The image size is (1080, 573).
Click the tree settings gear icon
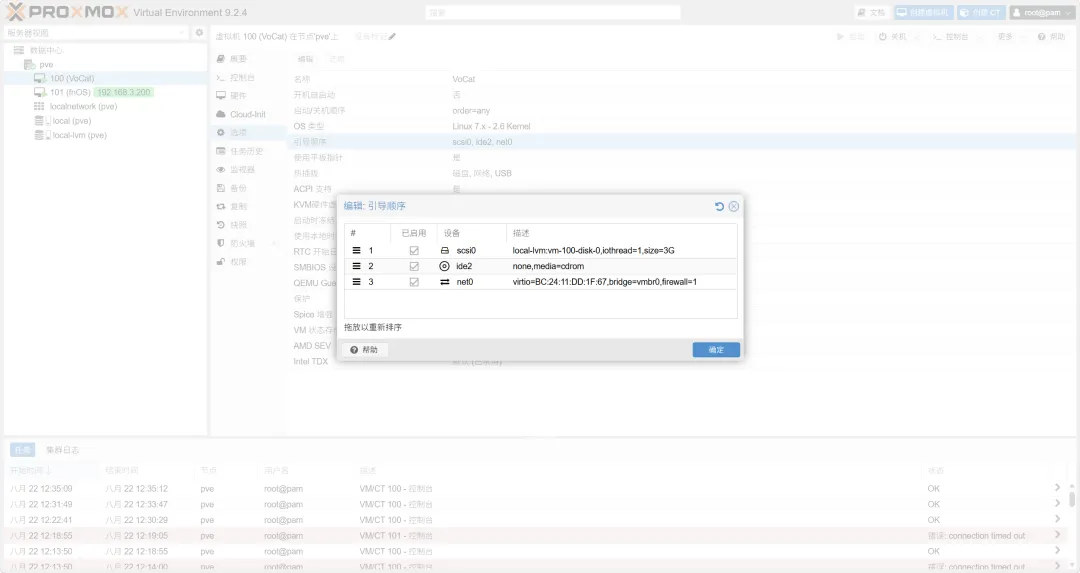pos(199,32)
